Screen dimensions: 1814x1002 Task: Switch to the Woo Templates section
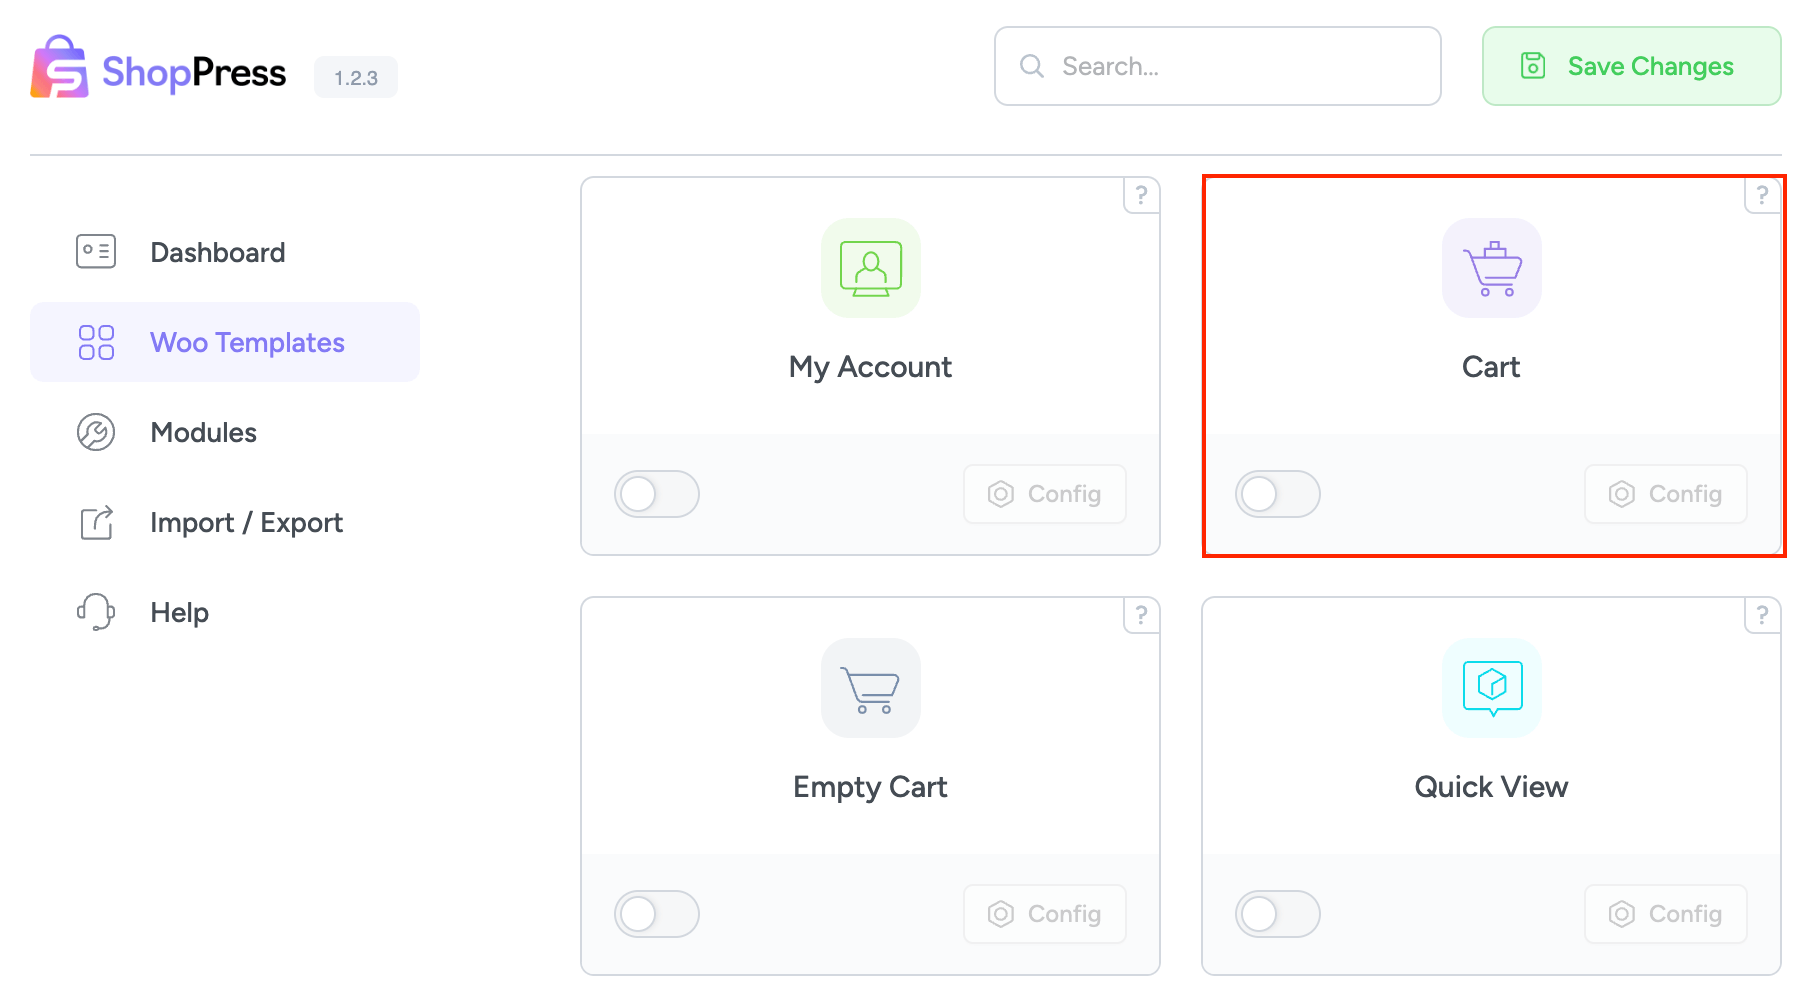pyautogui.click(x=247, y=342)
